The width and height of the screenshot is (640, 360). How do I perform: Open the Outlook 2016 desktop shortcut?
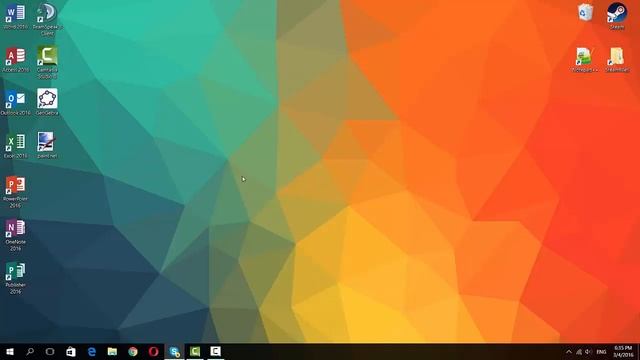pos(16,102)
